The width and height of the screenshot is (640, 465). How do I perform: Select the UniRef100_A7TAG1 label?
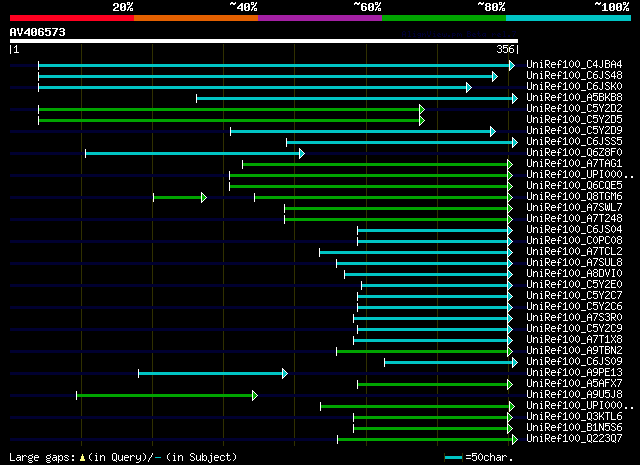tap(574, 164)
